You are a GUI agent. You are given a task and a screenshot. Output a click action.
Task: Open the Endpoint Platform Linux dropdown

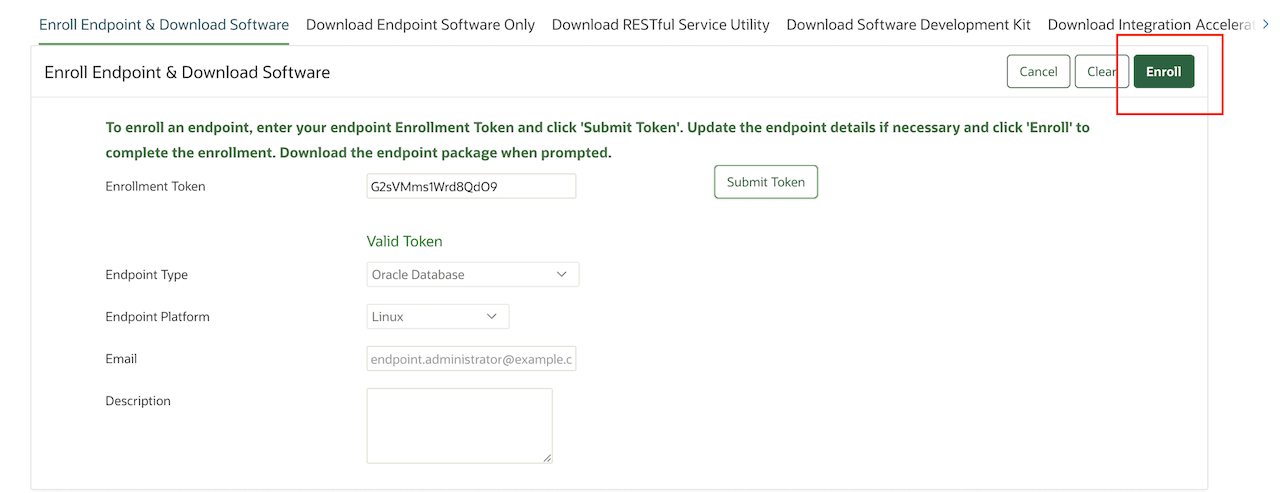click(x=438, y=316)
